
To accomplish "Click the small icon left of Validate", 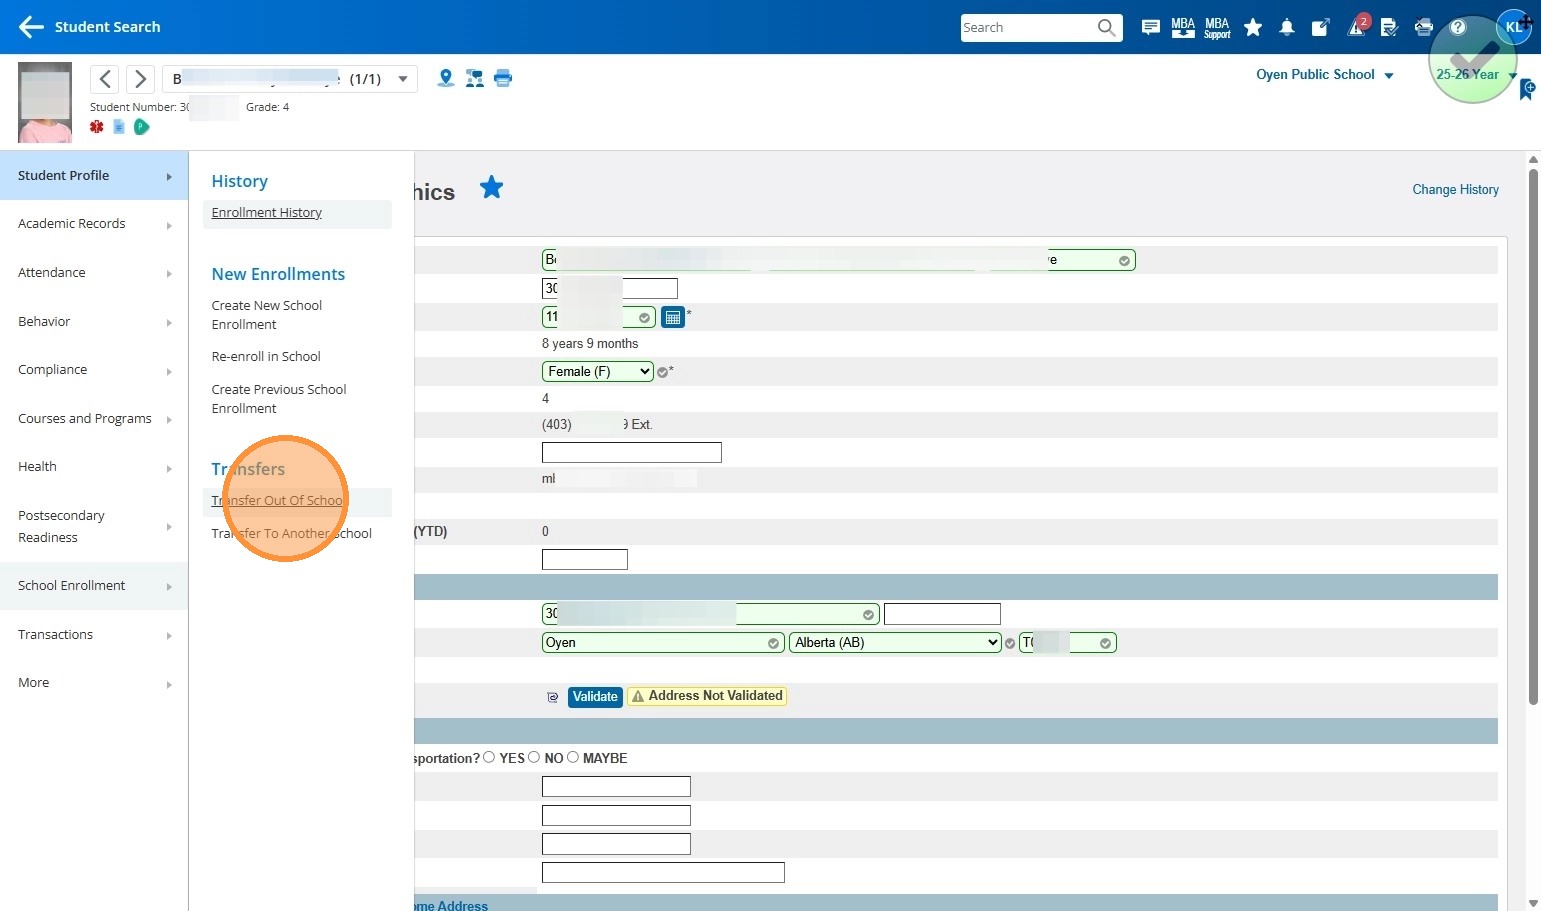I will coord(552,697).
